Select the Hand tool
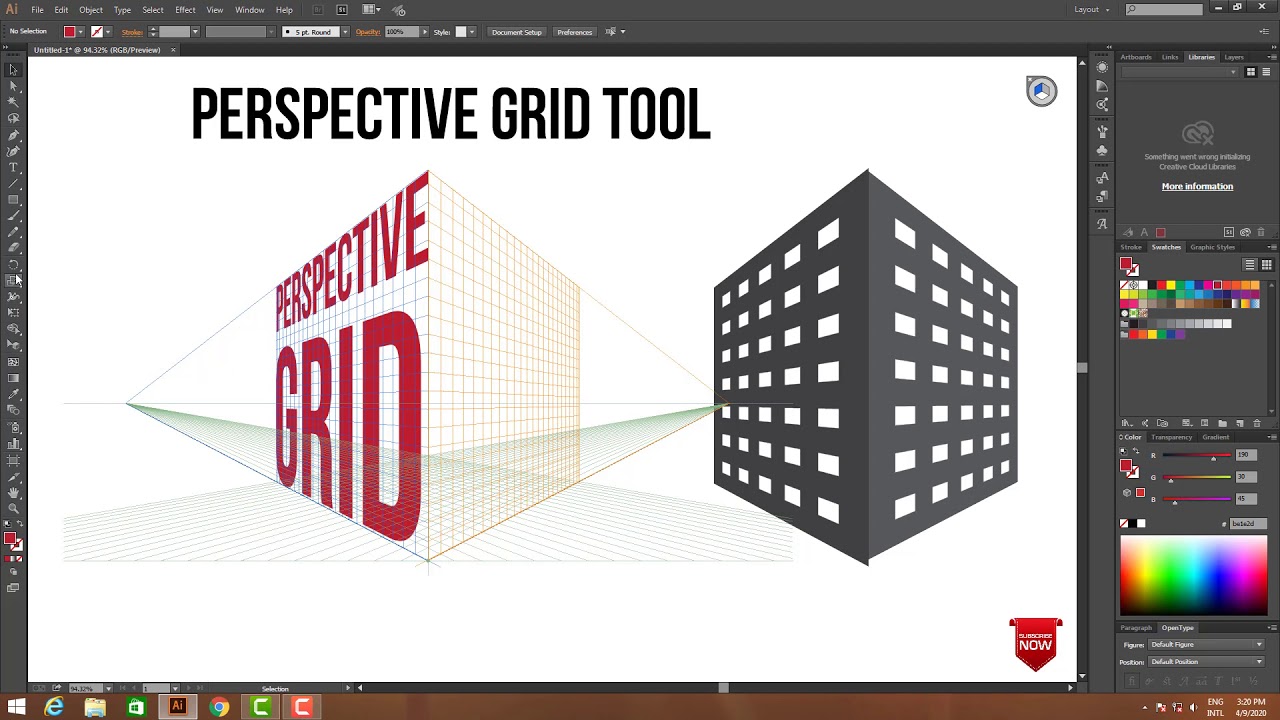This screenshot has width=1280, height=720. click(13, 492)
